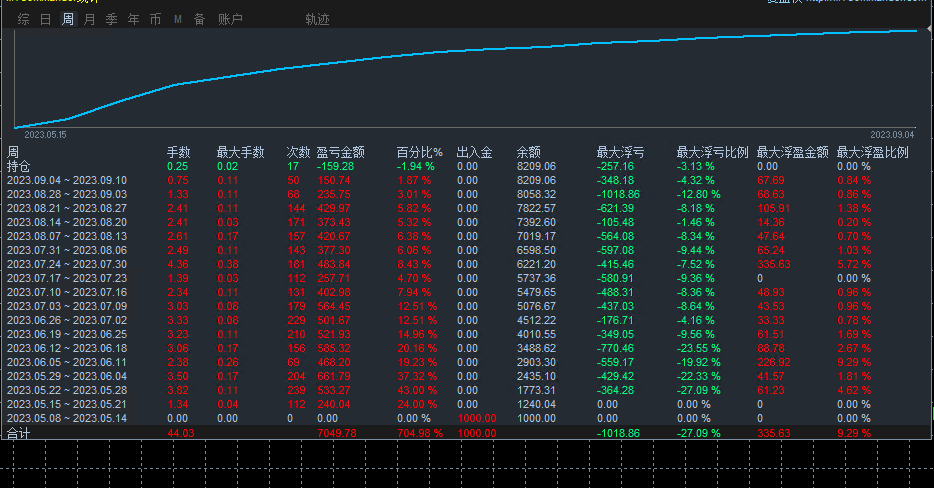
Task: Click the 最大手数 column header
Action: [x=240, y=152]
